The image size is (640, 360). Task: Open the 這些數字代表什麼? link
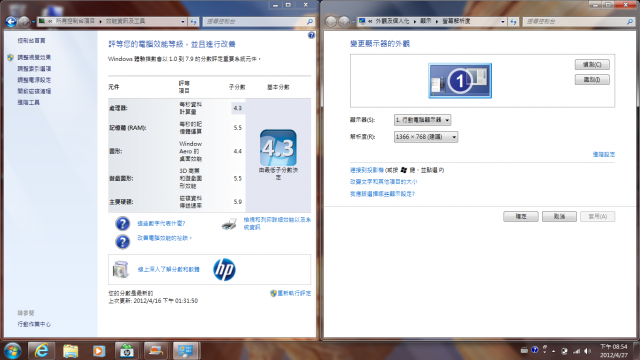pyautogui.click(x=161, y=224)
